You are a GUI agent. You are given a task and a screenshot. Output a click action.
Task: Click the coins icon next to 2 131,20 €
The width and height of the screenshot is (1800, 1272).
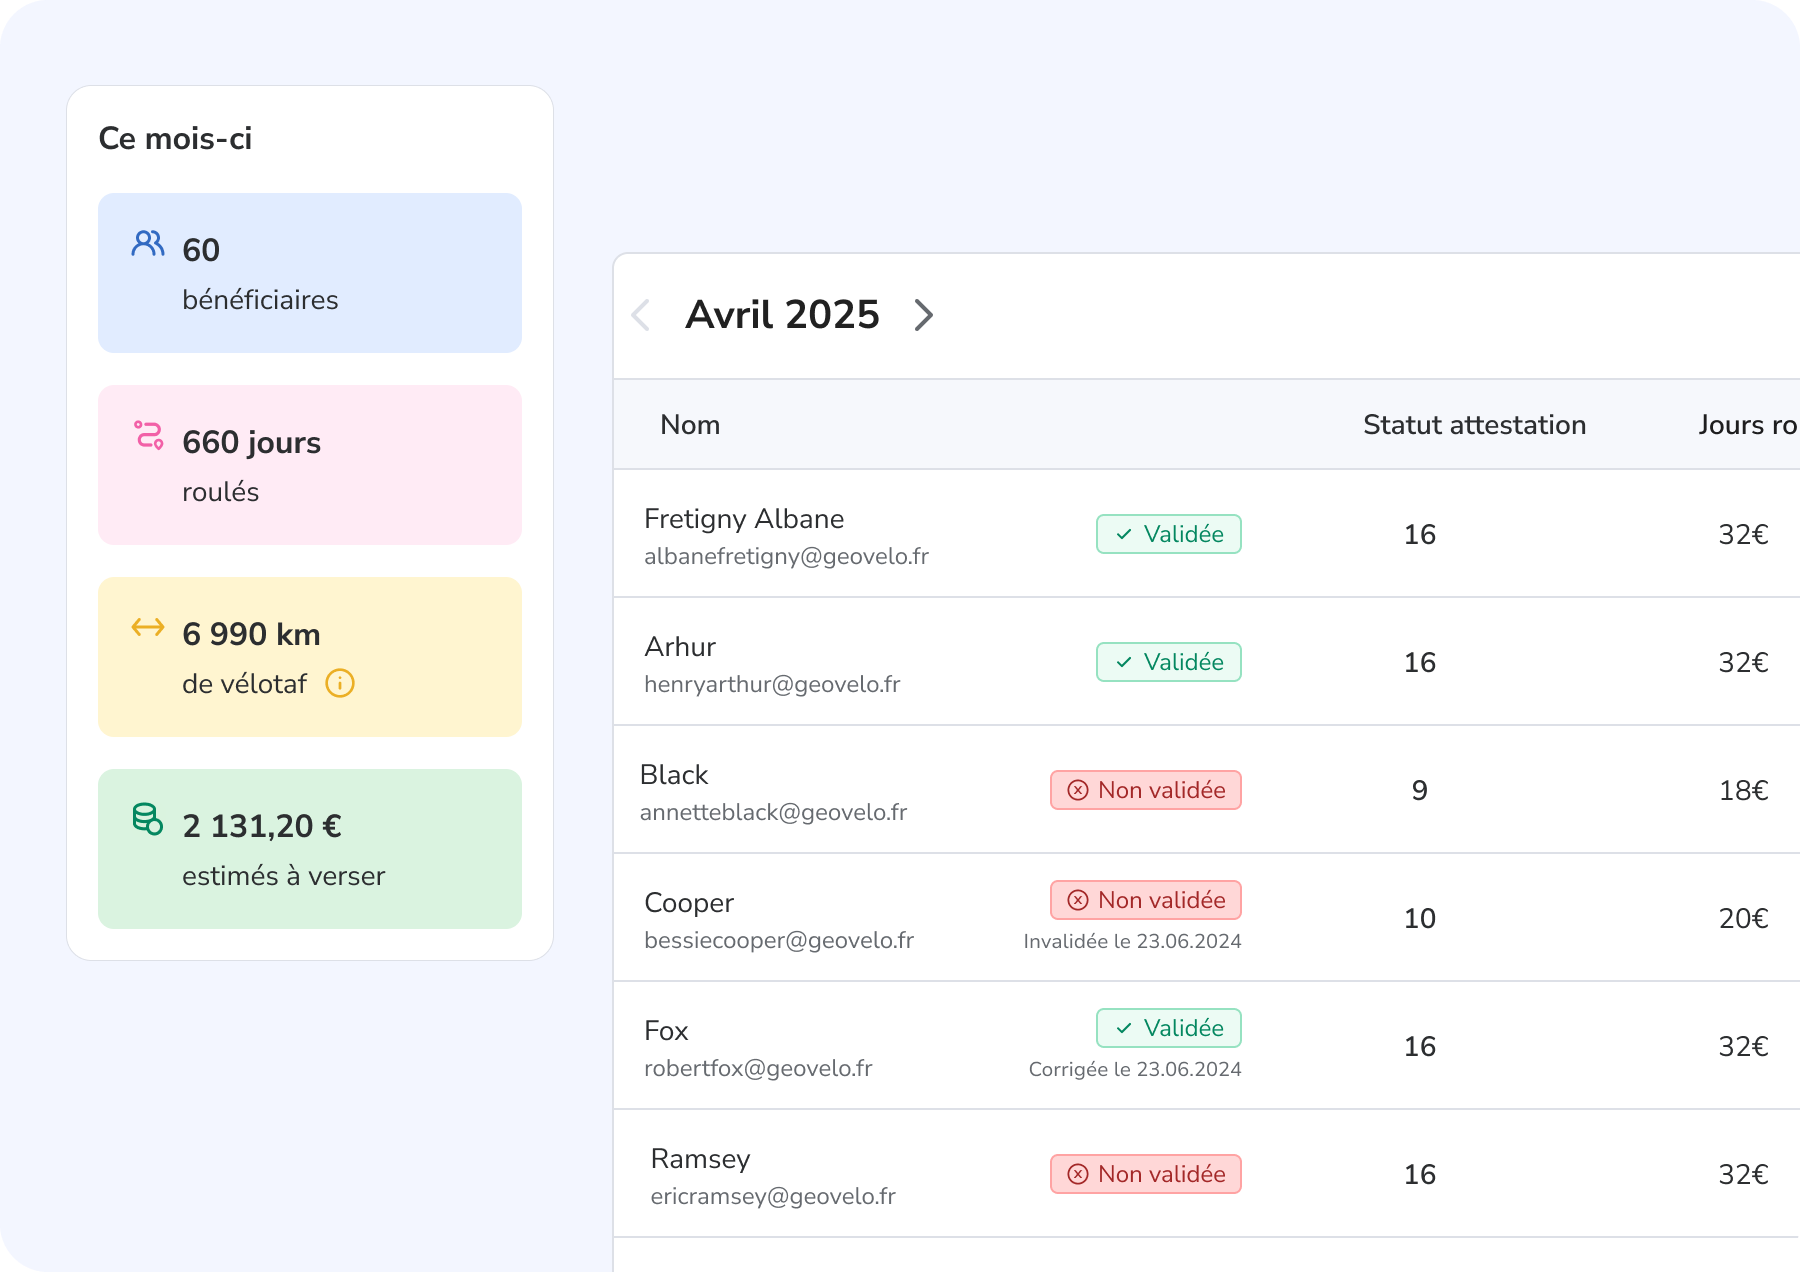(148, 819)
